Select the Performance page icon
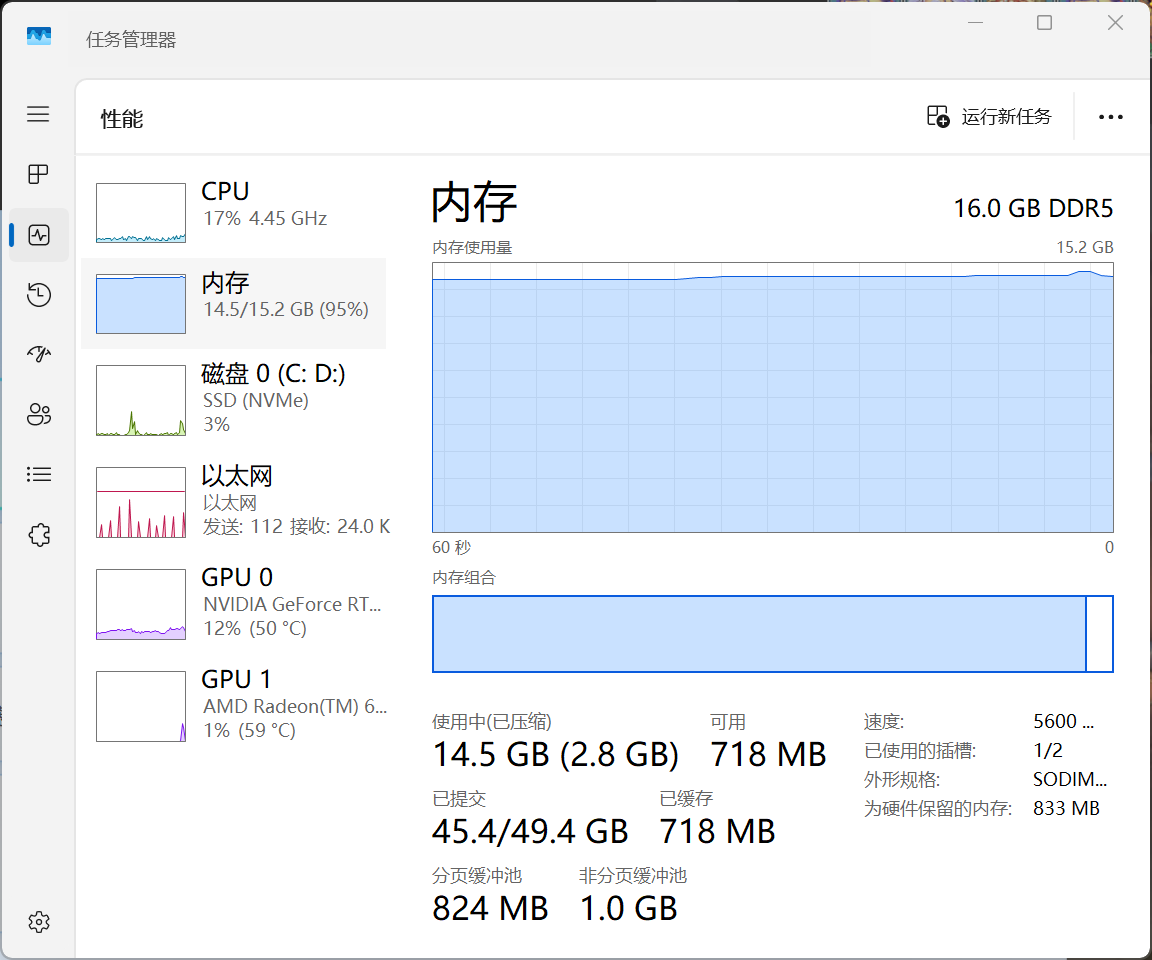This screenshot has width=1152, height=960. [x=39, y=235]
